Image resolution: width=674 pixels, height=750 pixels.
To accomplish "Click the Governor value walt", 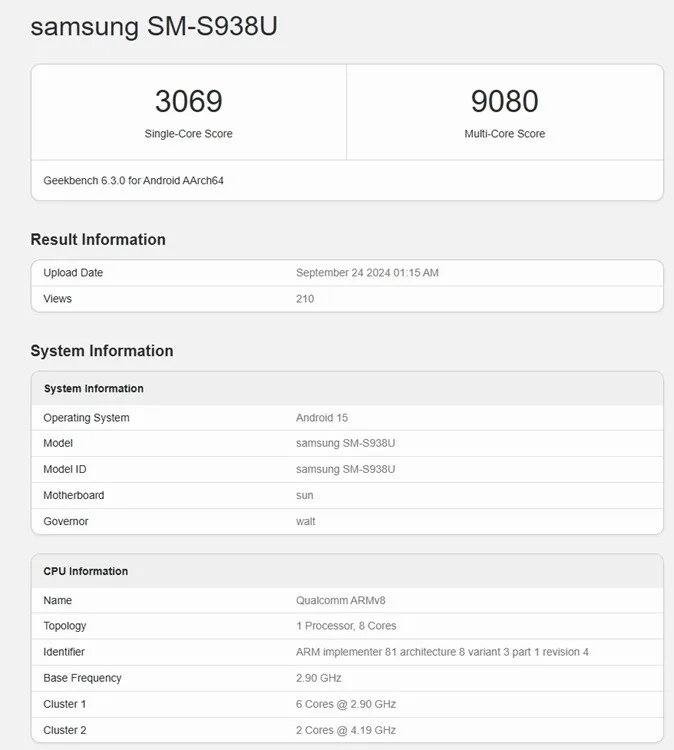I will click(306, 521).
